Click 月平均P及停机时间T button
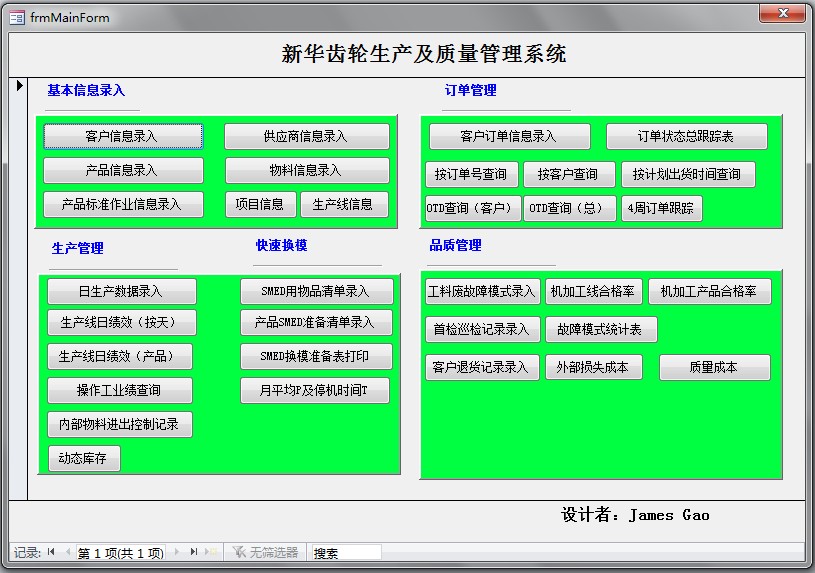 [x=314, y=390]
